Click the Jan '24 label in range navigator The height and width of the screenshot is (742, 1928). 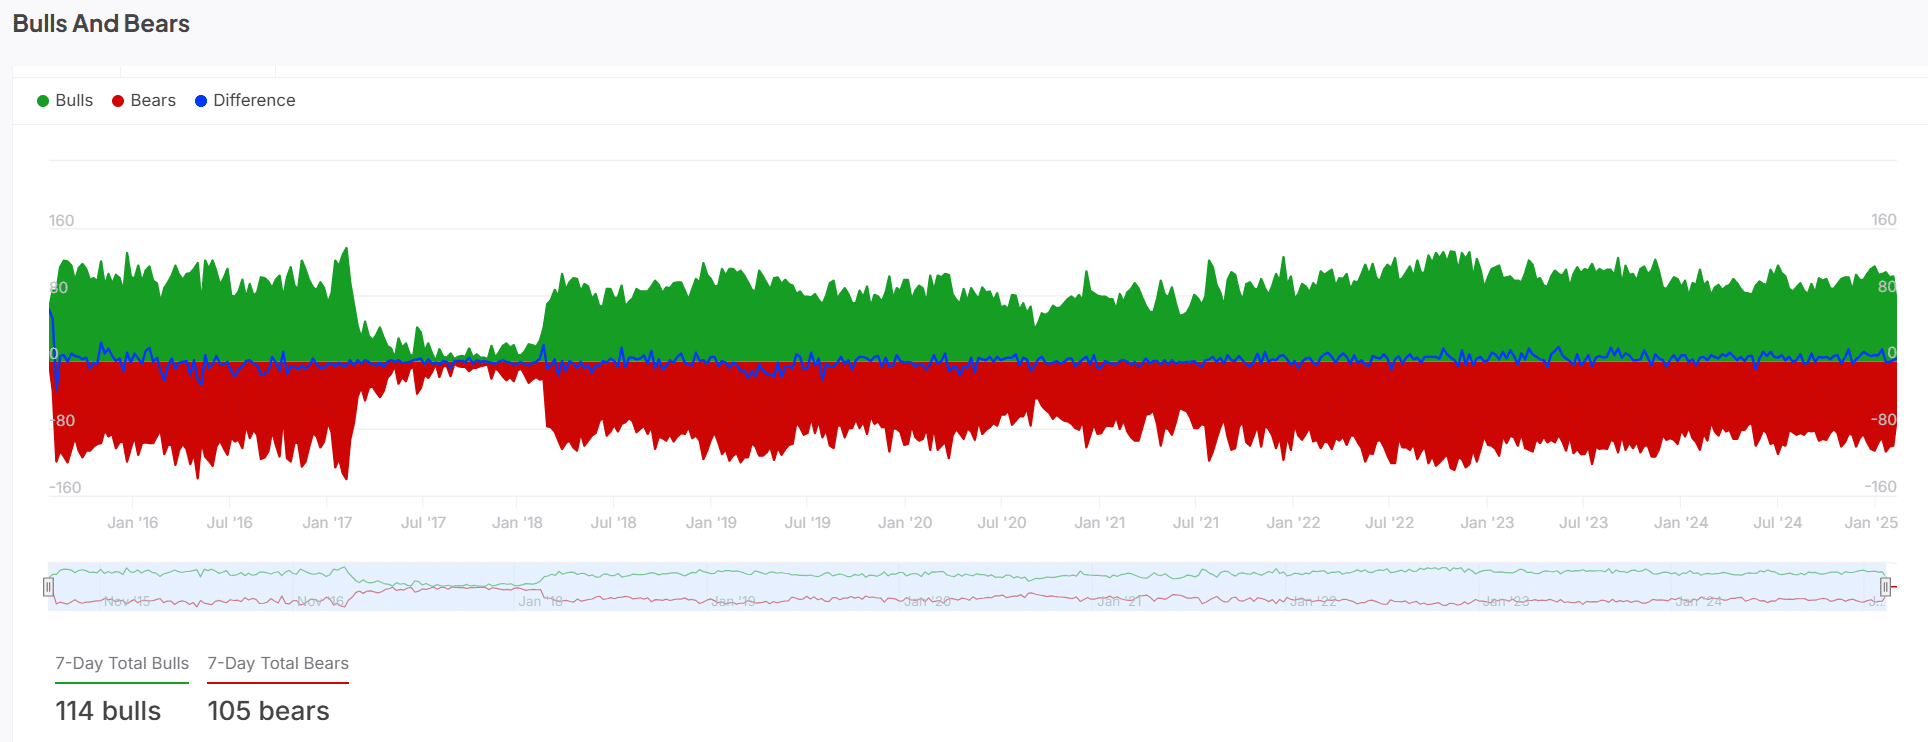pyautogui.click(x=1699, y=601)
